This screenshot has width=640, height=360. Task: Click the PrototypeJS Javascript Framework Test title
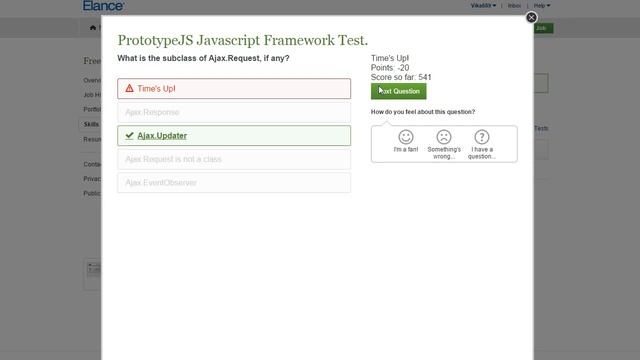242,40
